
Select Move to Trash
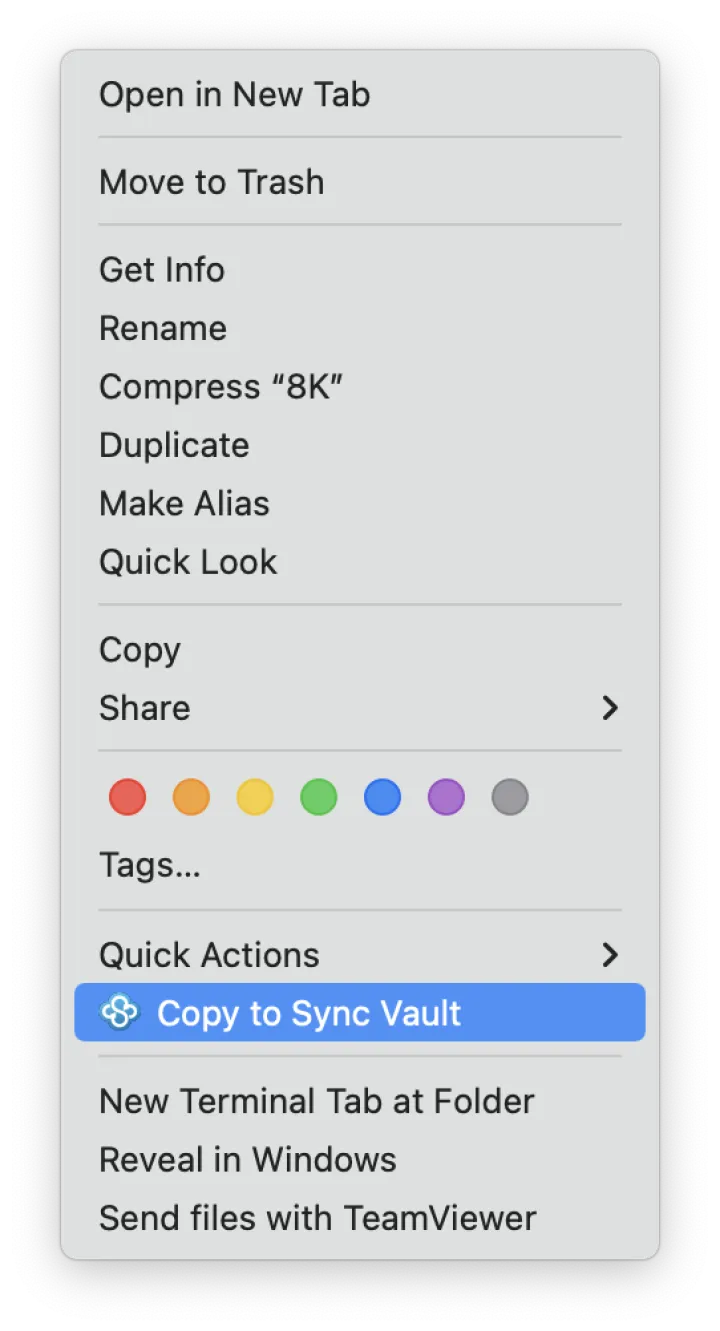tap(211, 182)
